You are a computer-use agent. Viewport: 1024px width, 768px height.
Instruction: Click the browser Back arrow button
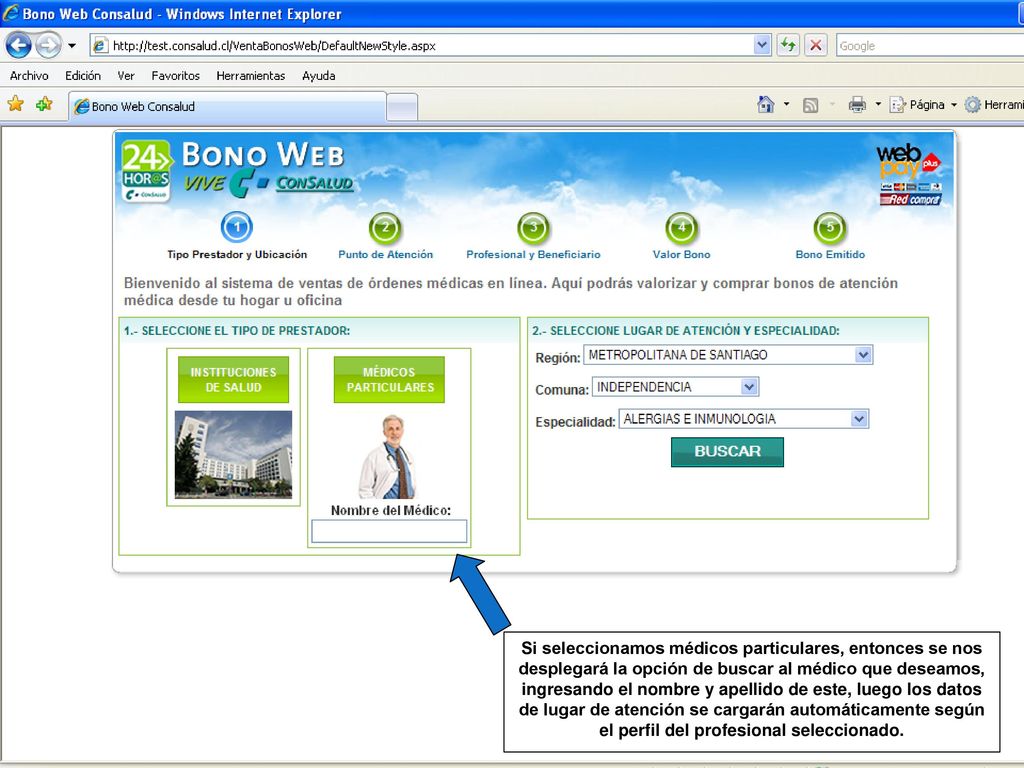(x=18, y=46)
